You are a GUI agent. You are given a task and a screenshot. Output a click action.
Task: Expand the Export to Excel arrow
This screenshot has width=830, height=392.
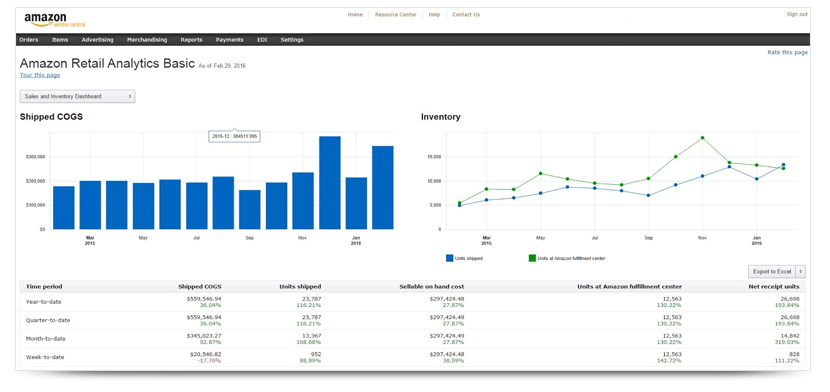(800, 271)
